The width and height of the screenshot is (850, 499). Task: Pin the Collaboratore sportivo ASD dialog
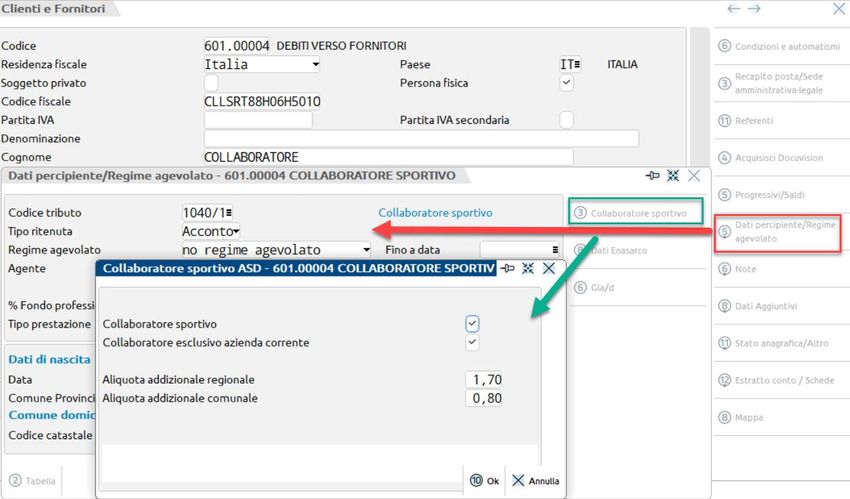tap(508, 268)
